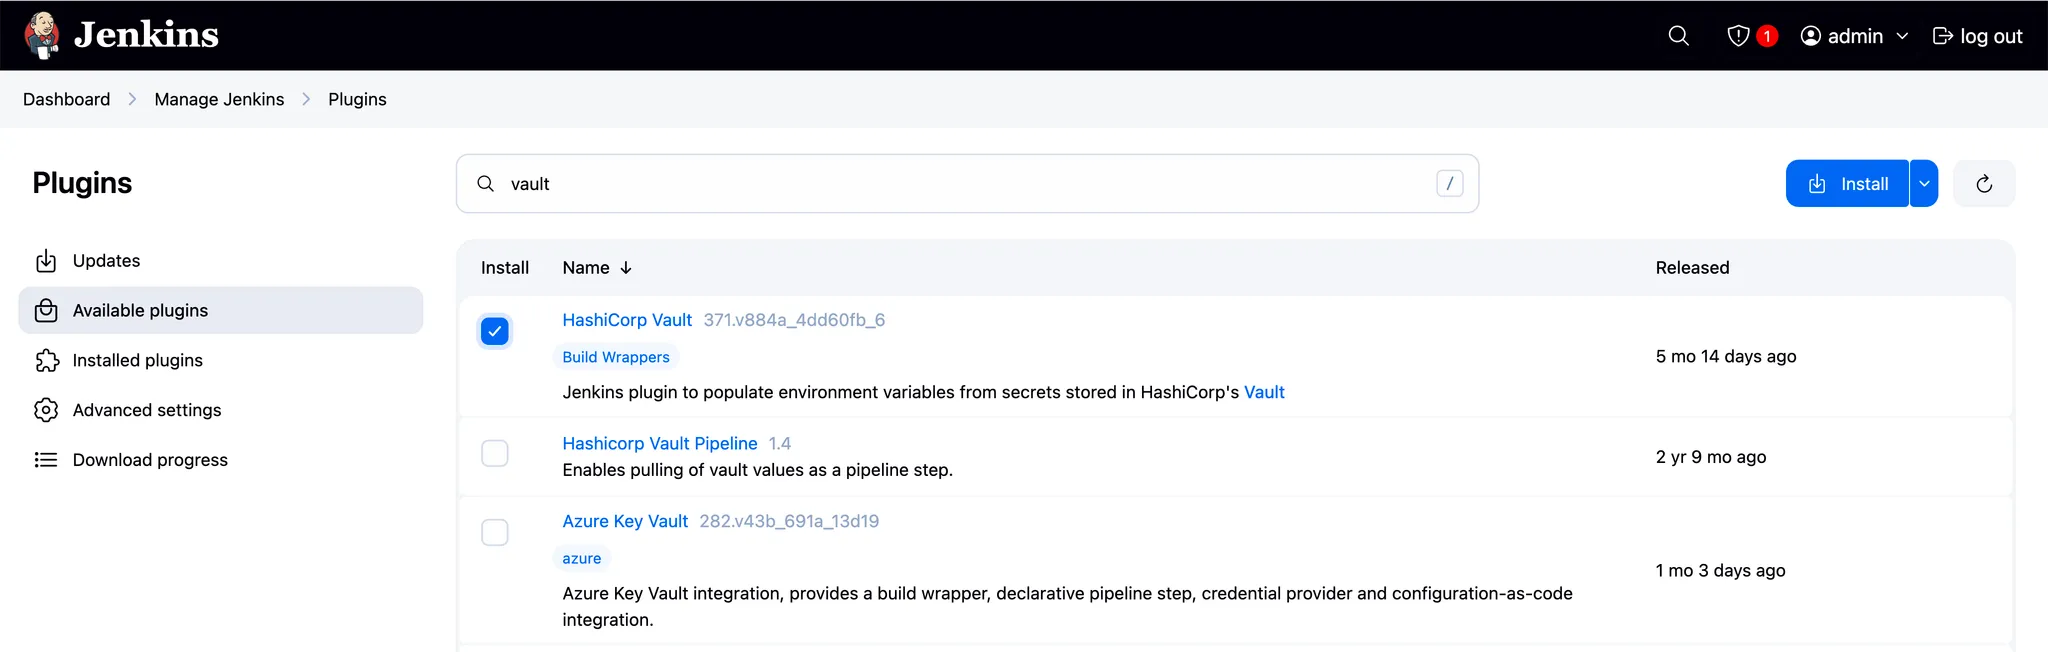The height and width of the screenshot is (652, 2048).
Task: Select Available plugins in sidebar
Action: (x=220, y=311)
